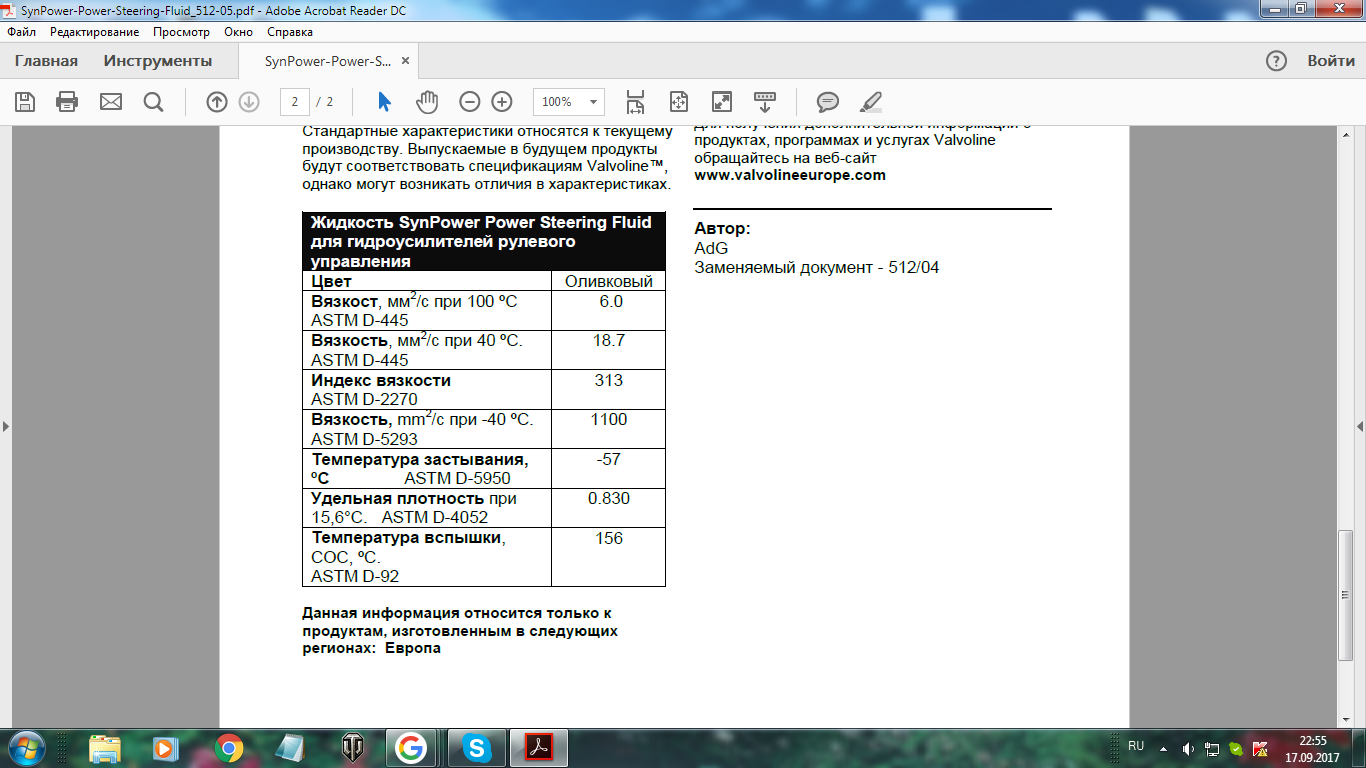Close the SynPower document tab
The height and width of the screenshot is (768, 1366).
coord(405,61)
